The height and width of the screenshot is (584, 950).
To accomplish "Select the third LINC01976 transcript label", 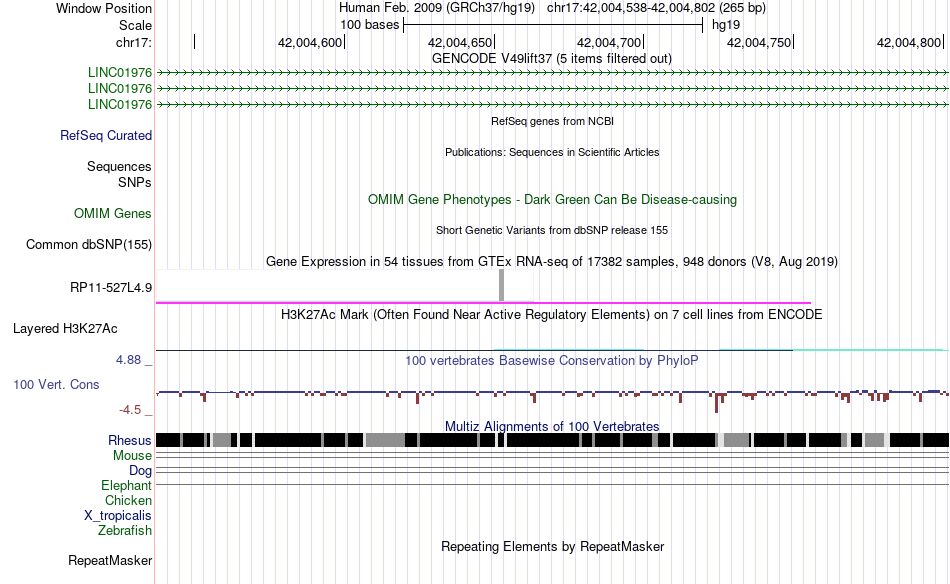I will [x=119, y=104].
